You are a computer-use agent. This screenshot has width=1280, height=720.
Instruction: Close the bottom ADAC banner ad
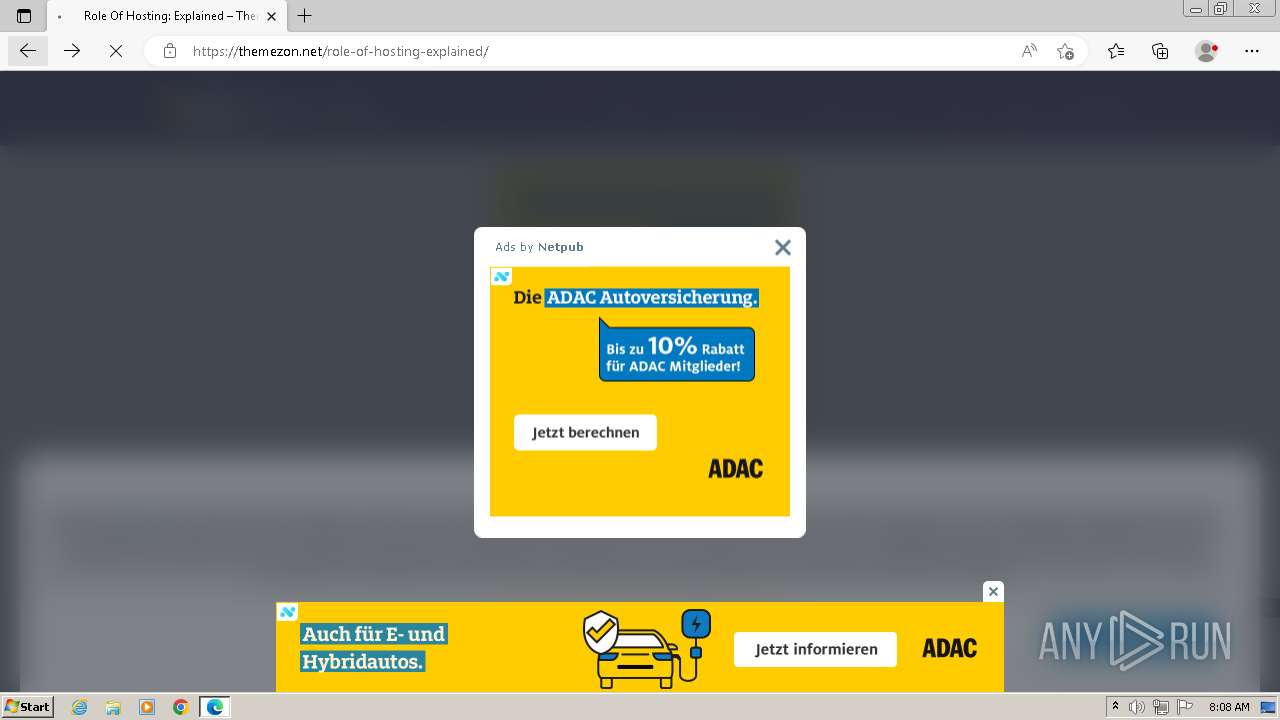coord(993,592)
